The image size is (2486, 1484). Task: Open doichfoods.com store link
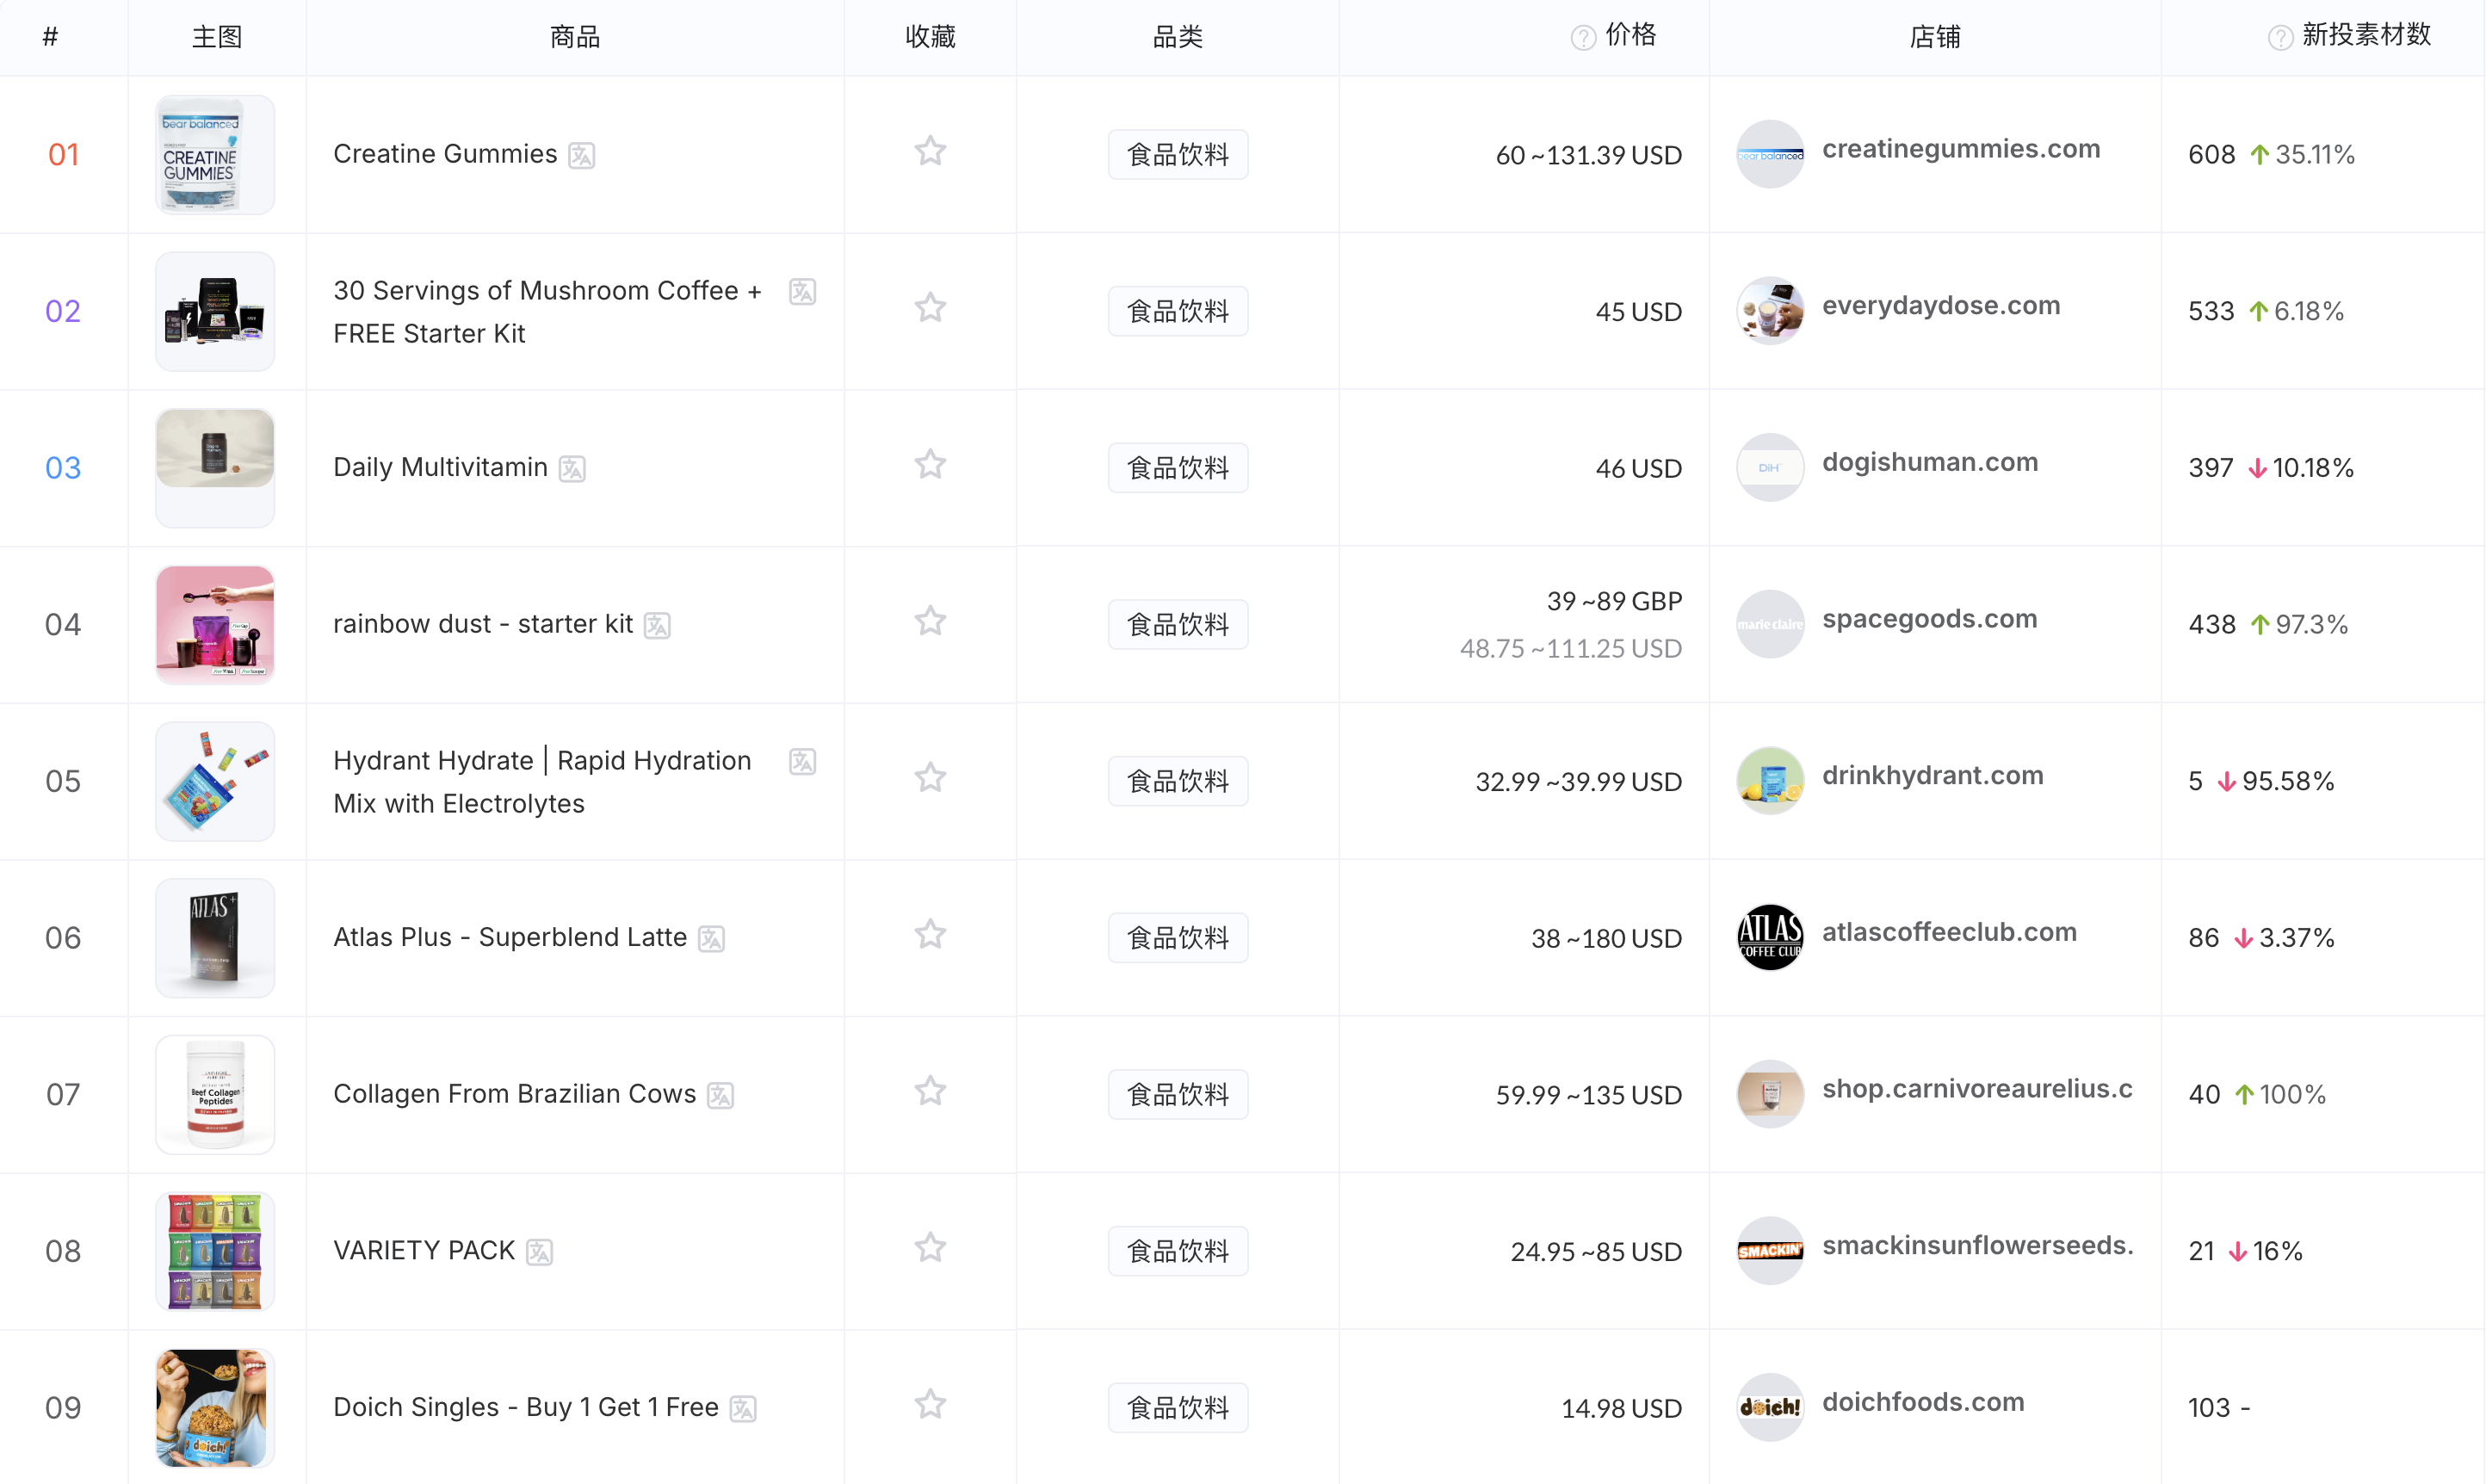1922,1402
